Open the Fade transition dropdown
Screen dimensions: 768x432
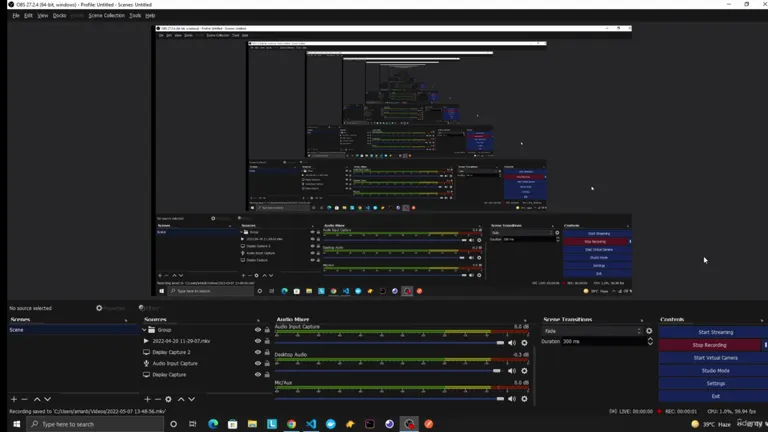coord(592,331)
